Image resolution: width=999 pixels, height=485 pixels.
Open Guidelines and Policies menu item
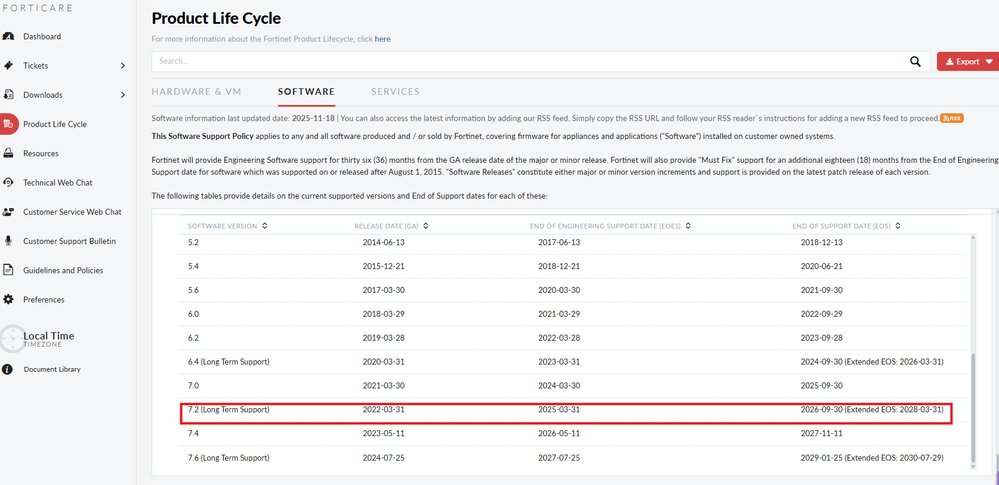[63, 270]
